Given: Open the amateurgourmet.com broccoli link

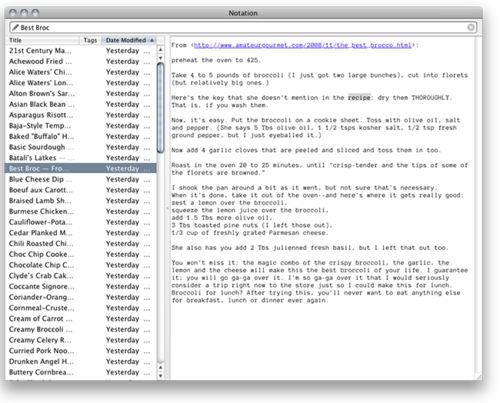Looking at the screenshot, I should coord(302,45).
